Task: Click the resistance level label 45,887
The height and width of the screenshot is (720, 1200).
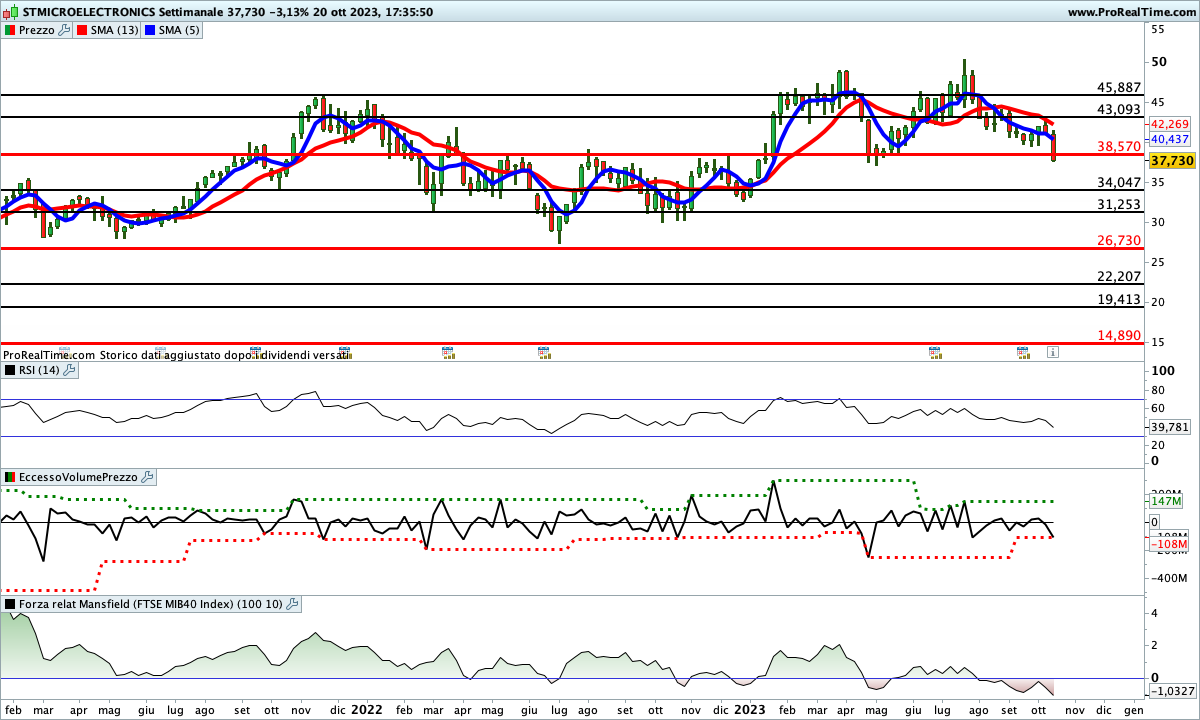Action: pos(1119,88)
